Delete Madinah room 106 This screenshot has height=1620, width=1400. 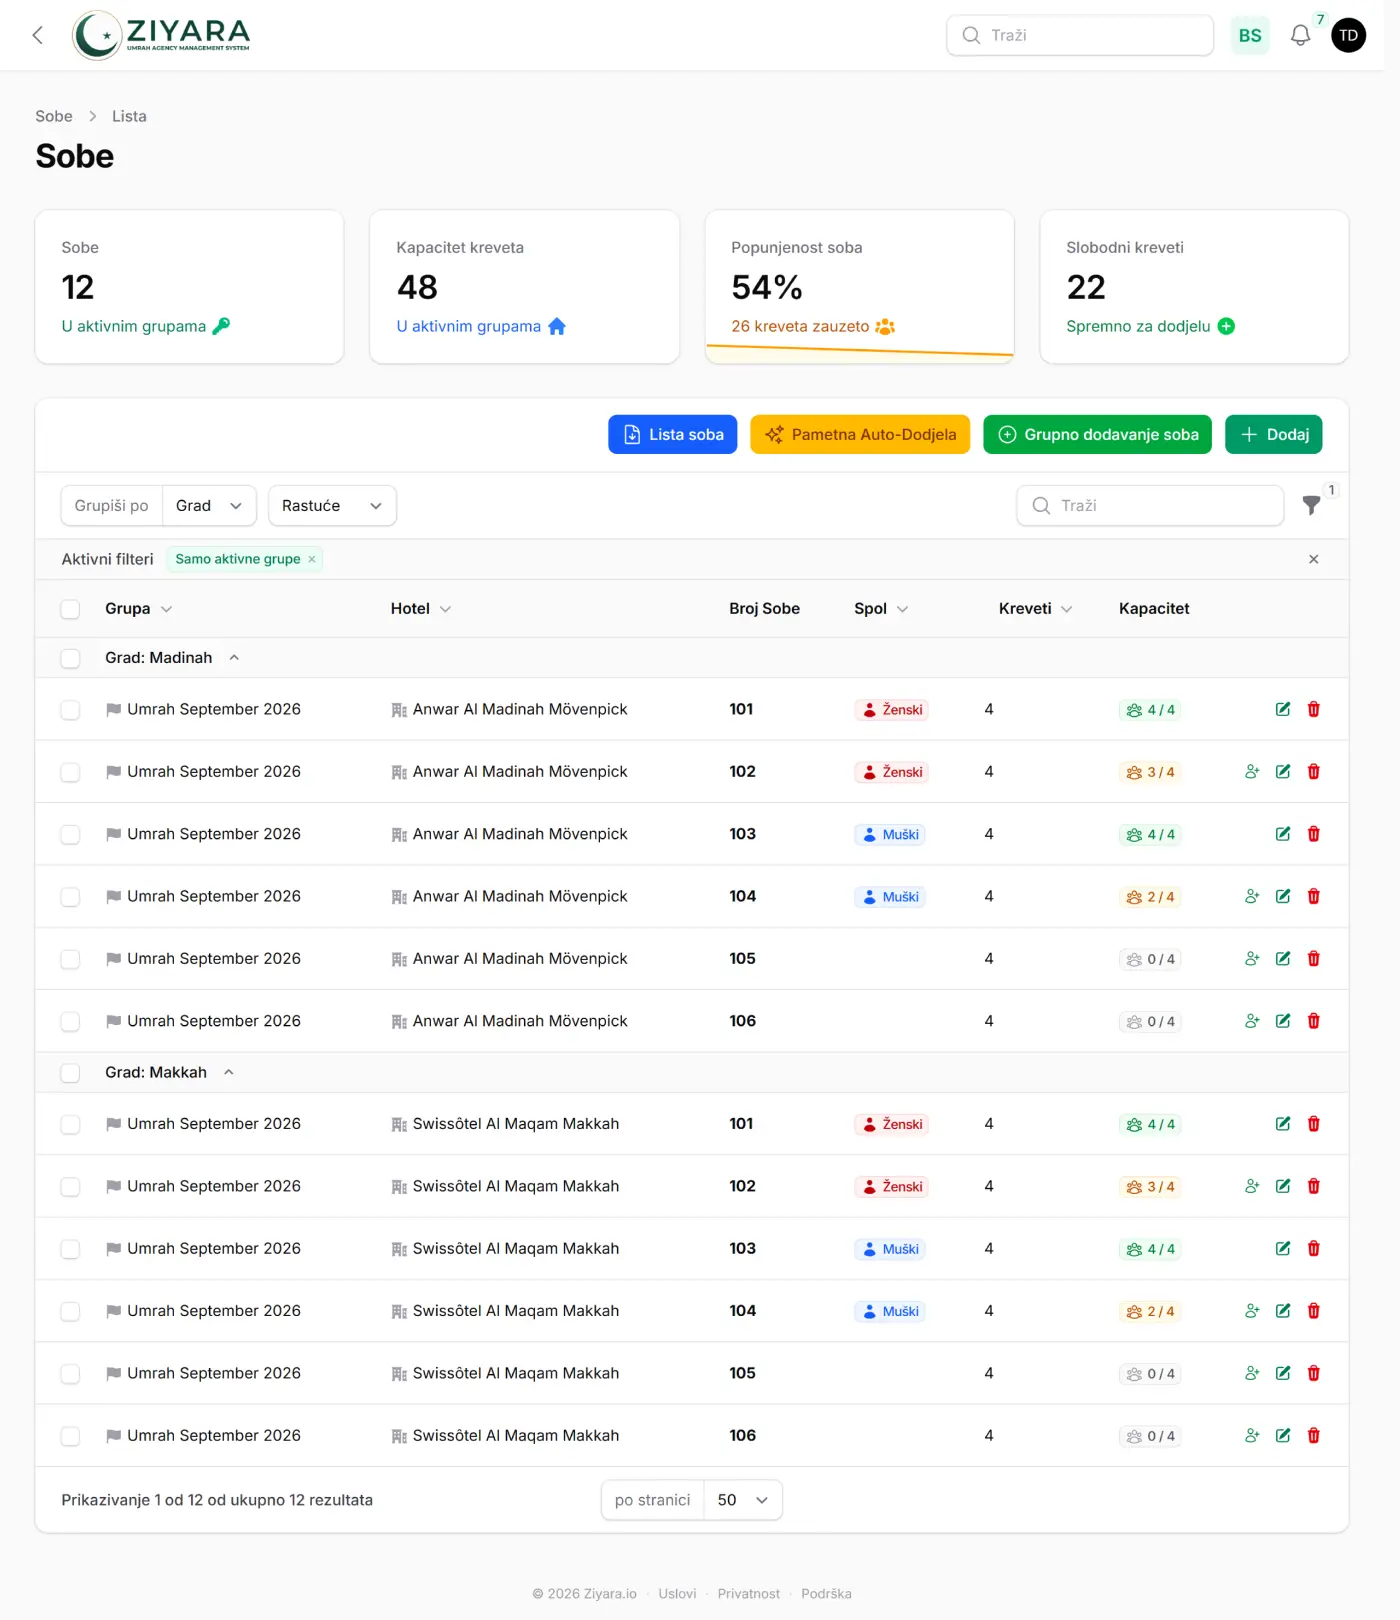1314,1021
